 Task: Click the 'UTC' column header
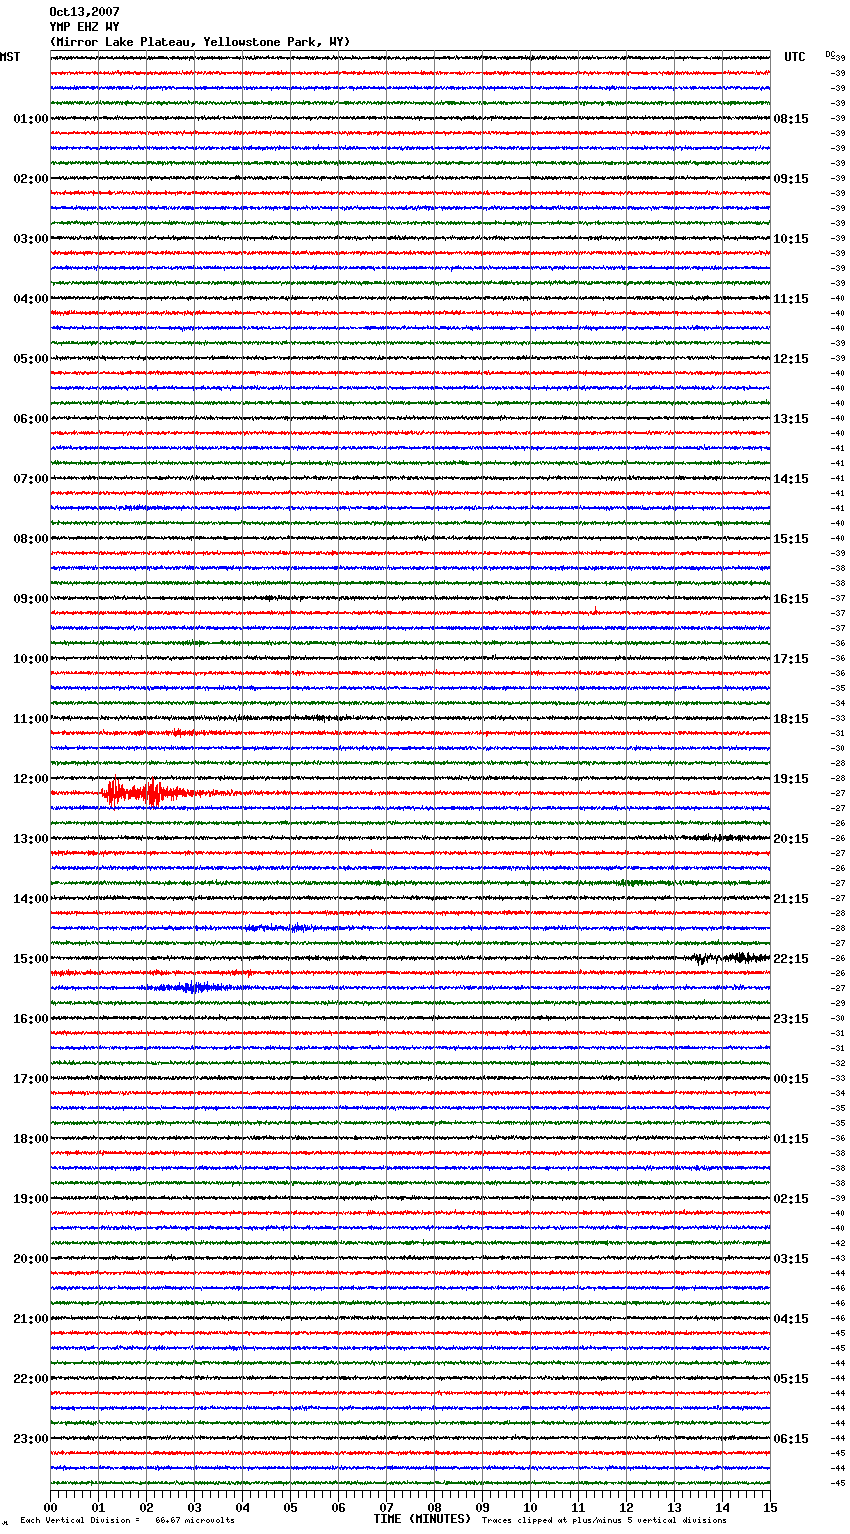pyautogui.click(x=795, y=57)
